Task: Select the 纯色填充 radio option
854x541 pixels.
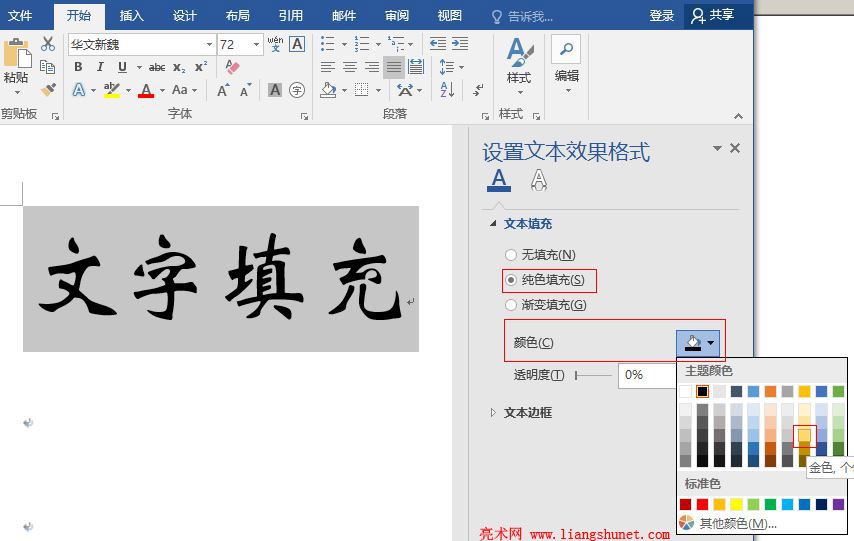Action: tap(511, 280)
